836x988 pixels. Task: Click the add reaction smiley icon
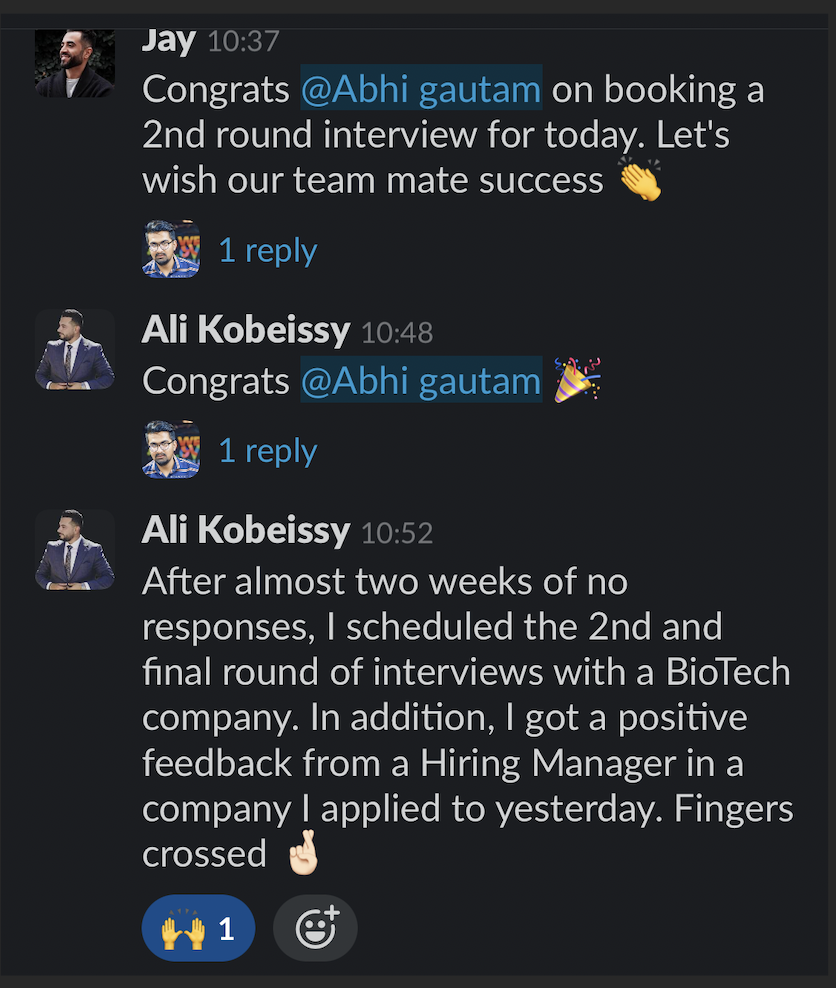click(x=315, y=928)
